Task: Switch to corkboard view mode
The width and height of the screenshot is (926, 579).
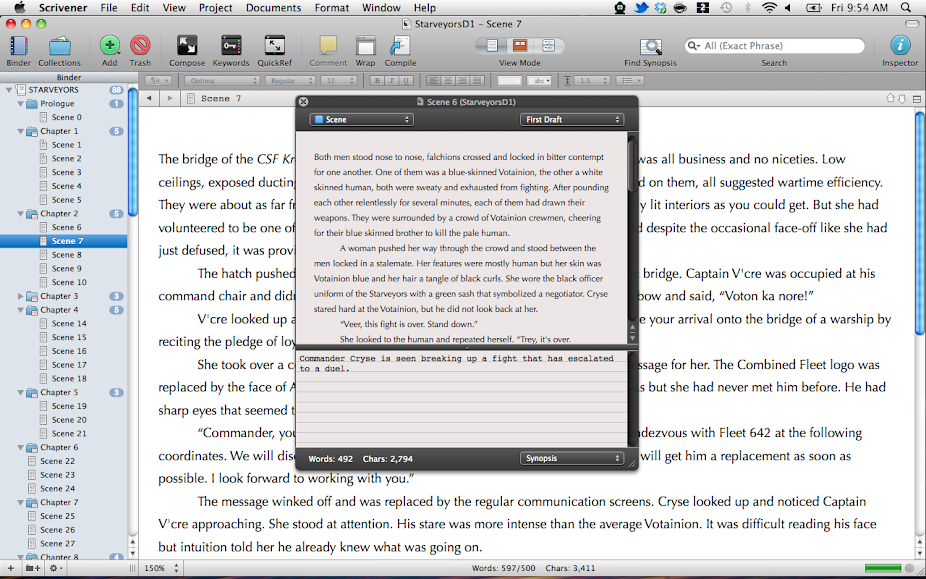Action: (x=520, y=45)
